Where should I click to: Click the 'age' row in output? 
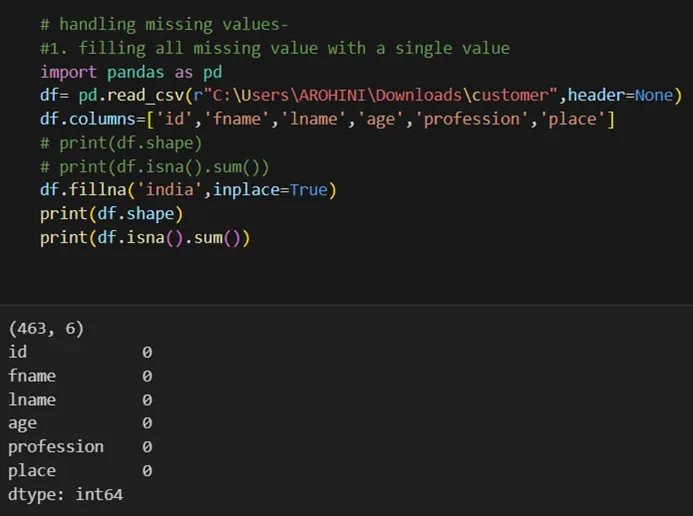pyautogui.click(x=22, y=423)
